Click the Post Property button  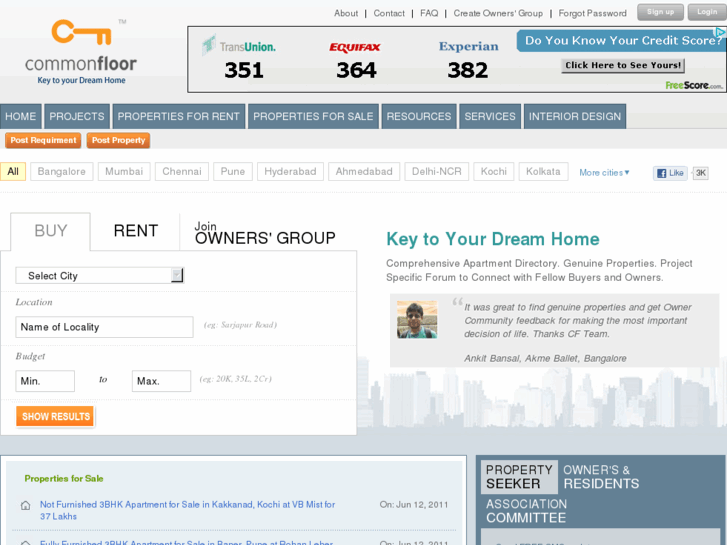coord(118,141)
